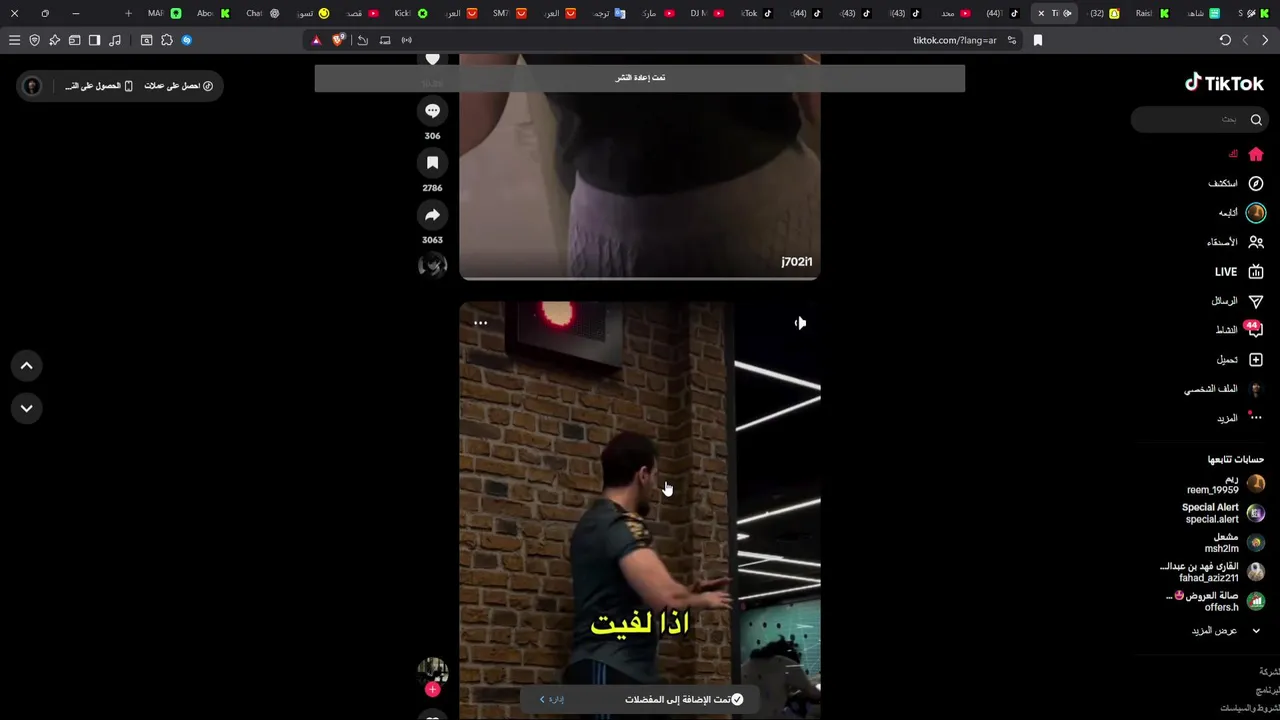Reload the page with refresh icon
1280x720 pixels.
(x=1225, y=40)
